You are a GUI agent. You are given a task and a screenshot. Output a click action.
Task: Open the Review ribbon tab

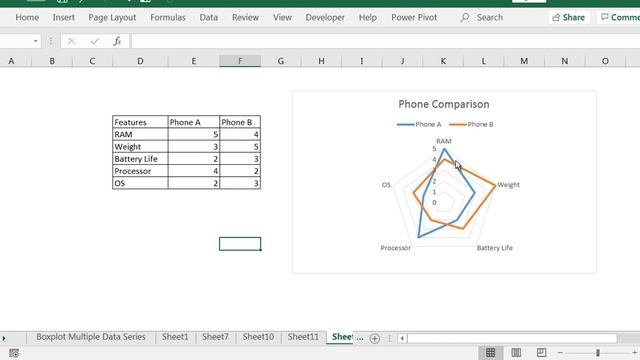(245, 18)
